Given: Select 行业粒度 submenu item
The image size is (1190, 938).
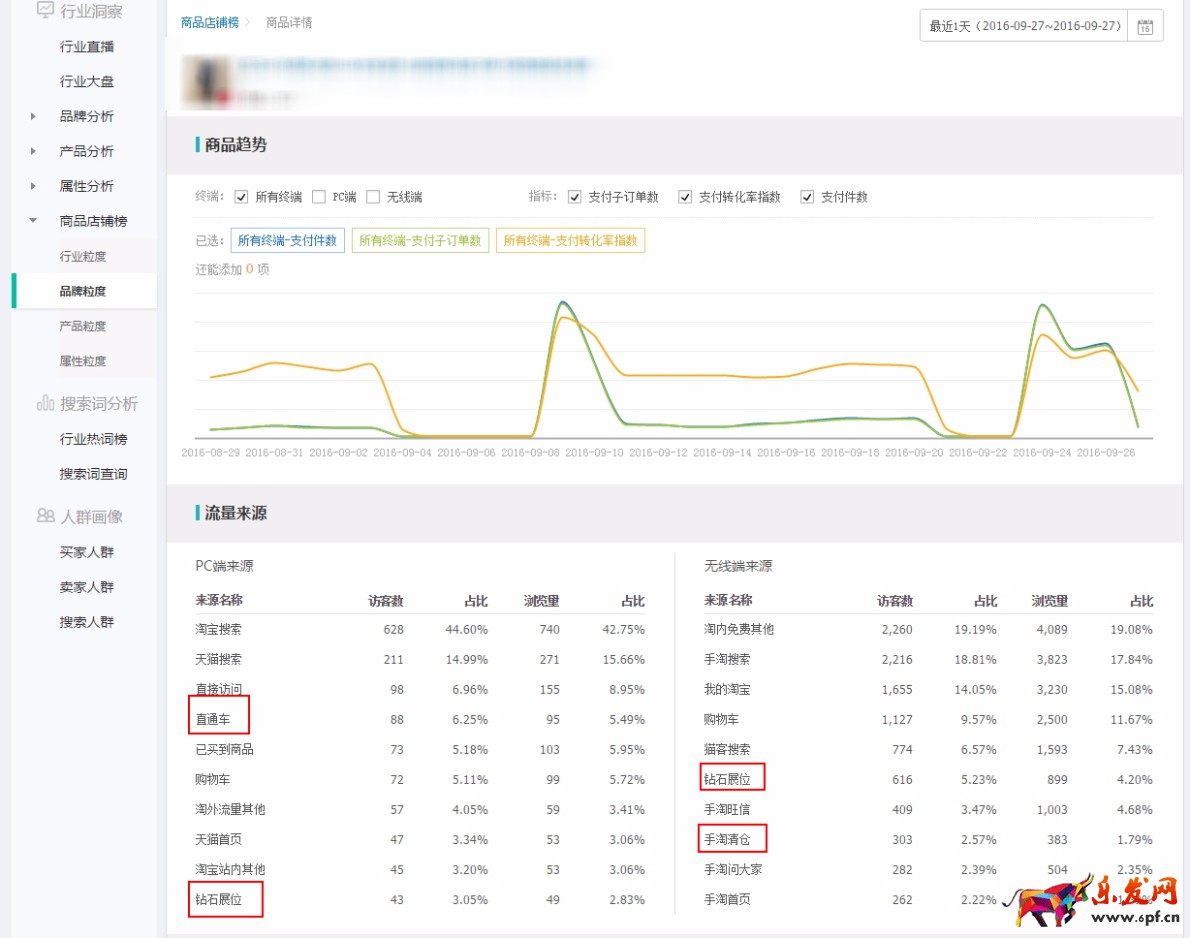Looking at the screenshot, I should 83,257.
